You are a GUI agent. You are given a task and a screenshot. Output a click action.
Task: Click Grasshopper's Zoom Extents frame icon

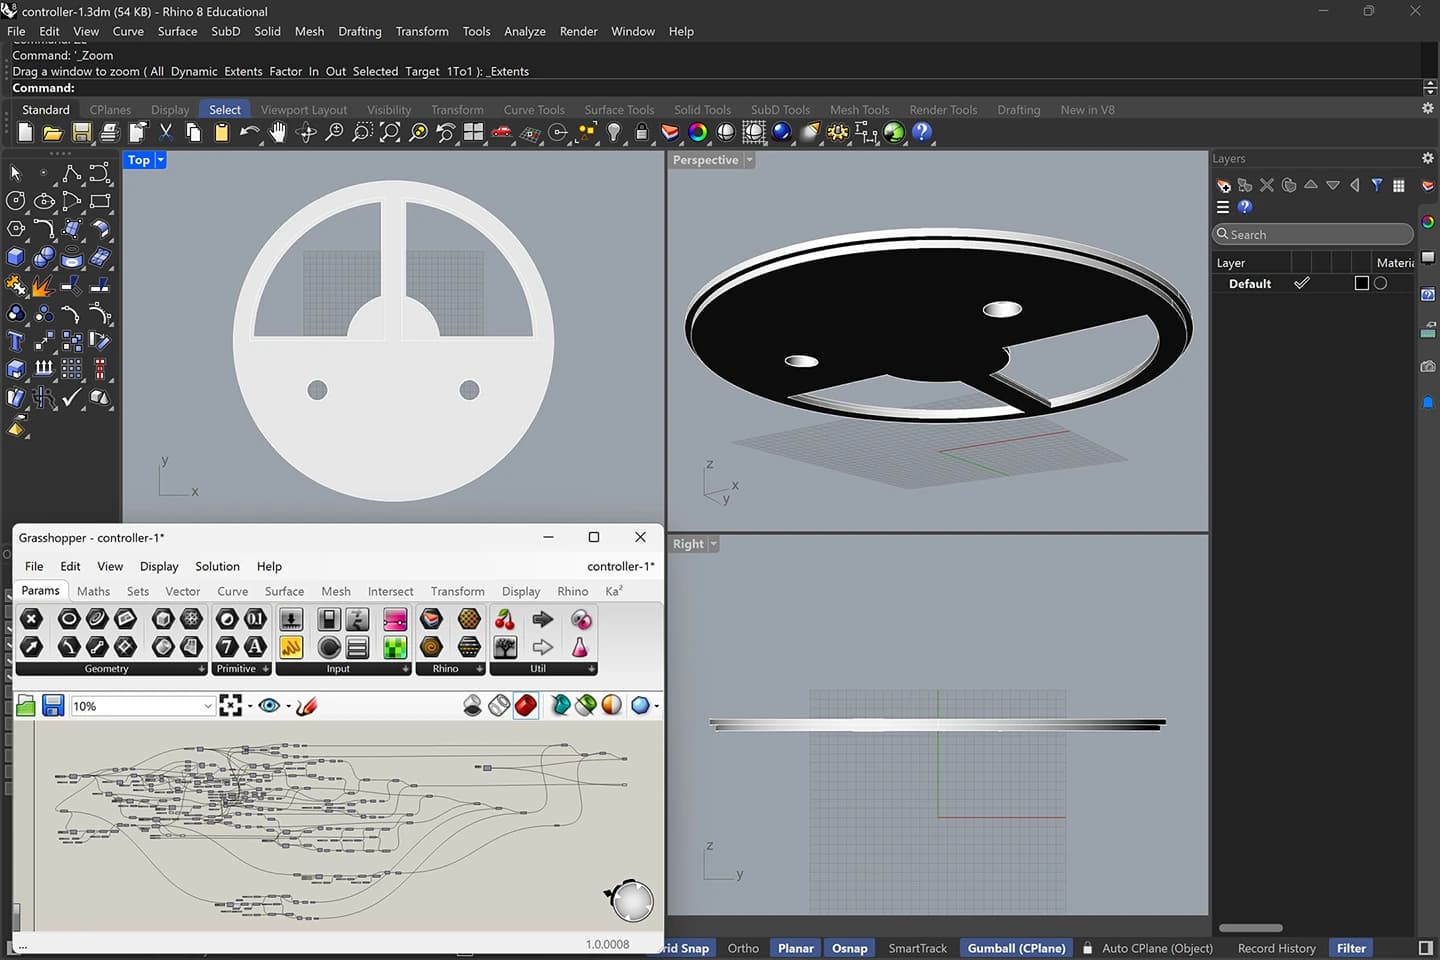click(231, 706)
